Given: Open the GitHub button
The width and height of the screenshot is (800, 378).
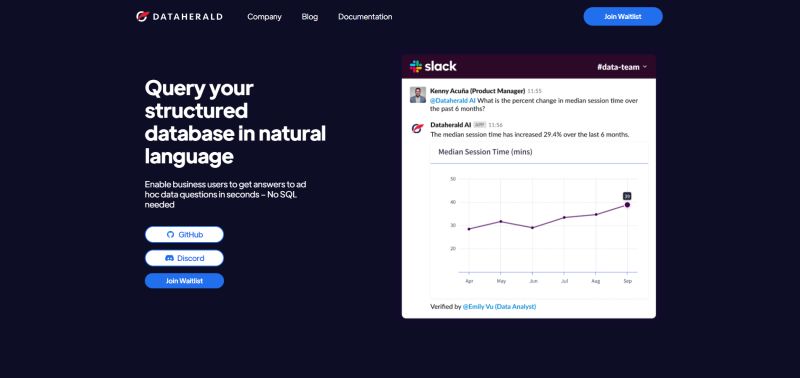Looking at the screenshot, I should point(184,235).
